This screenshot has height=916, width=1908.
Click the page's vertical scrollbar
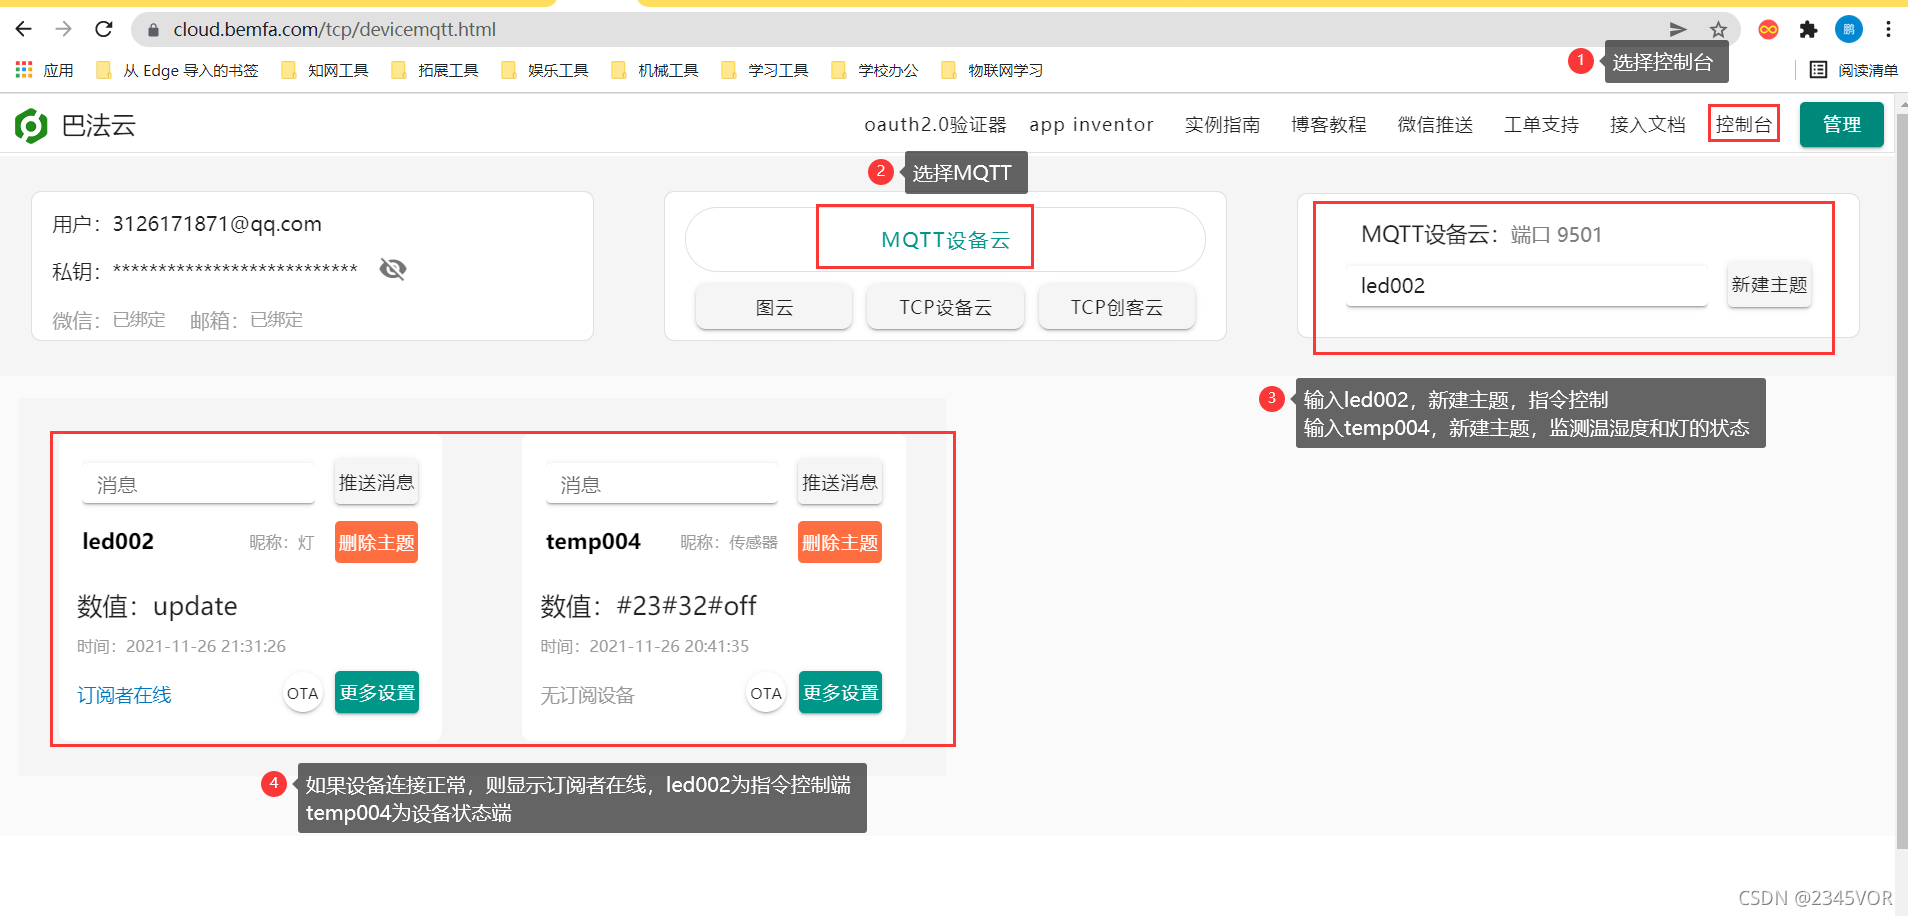click(x=1901, y=480)
